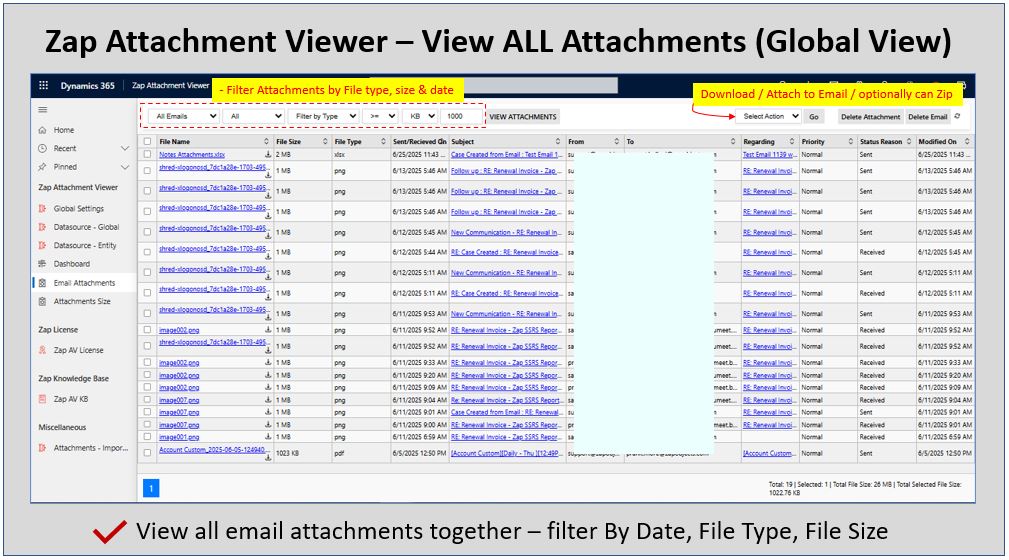Image resolution: width=1009 pixels, height=560 pixels.
Task: Check the Account Custom pdf row checkbox
Action: point(148,453)
